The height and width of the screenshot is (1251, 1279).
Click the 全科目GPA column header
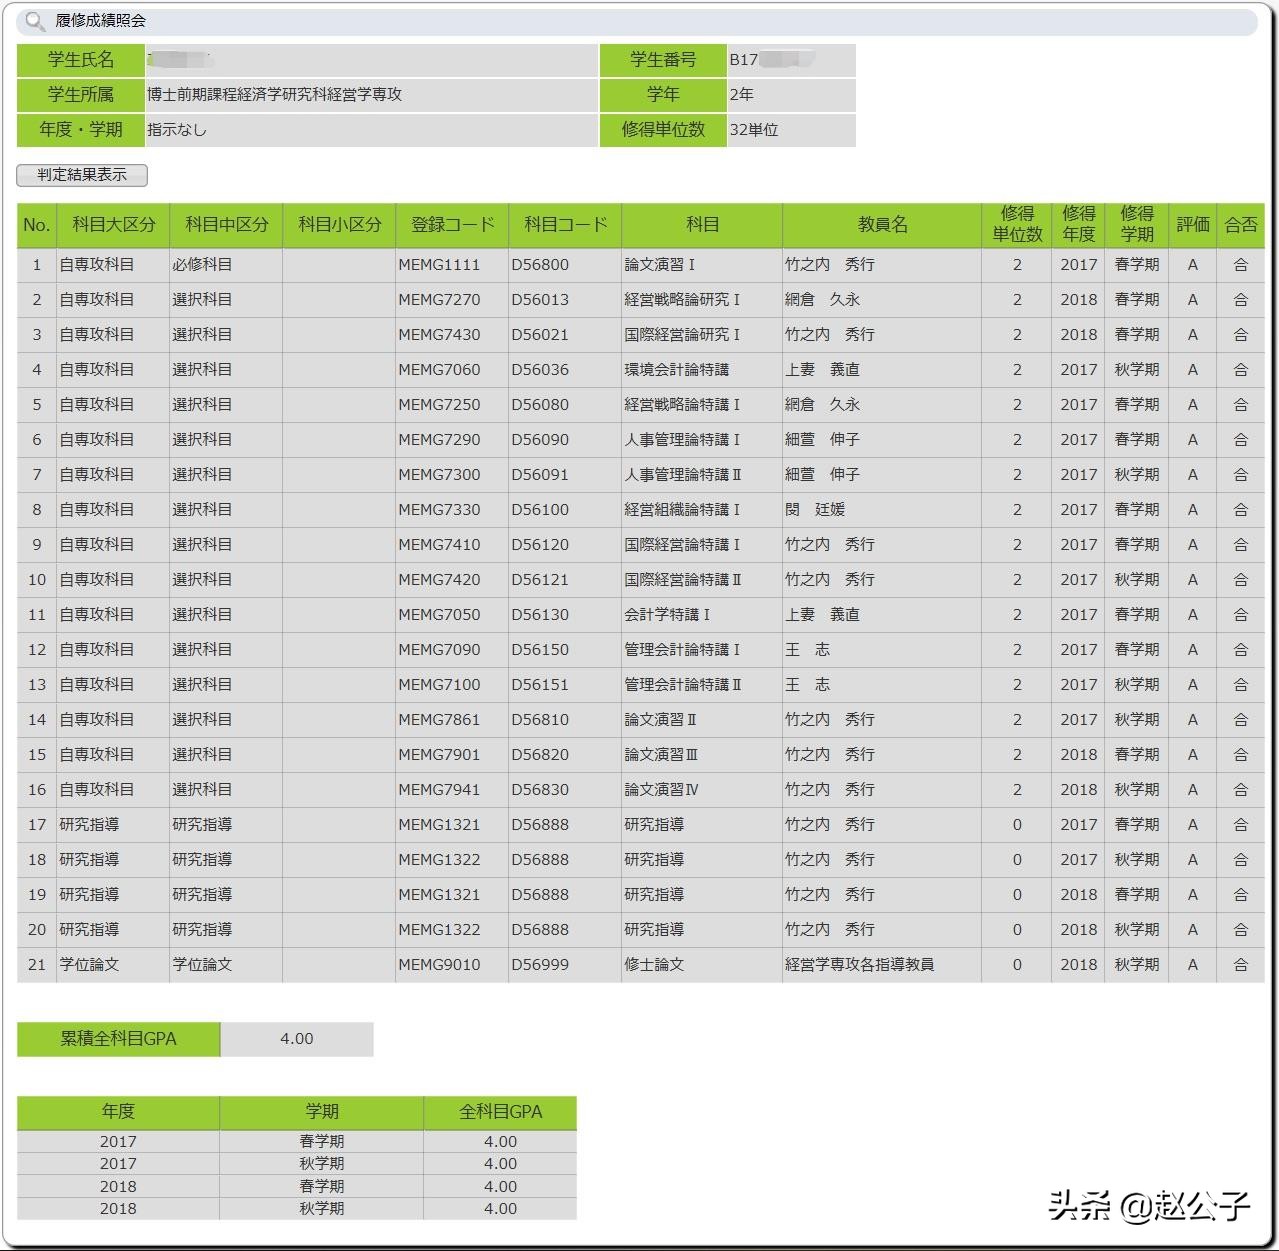pyautogui.click(x=500, y=1112)
